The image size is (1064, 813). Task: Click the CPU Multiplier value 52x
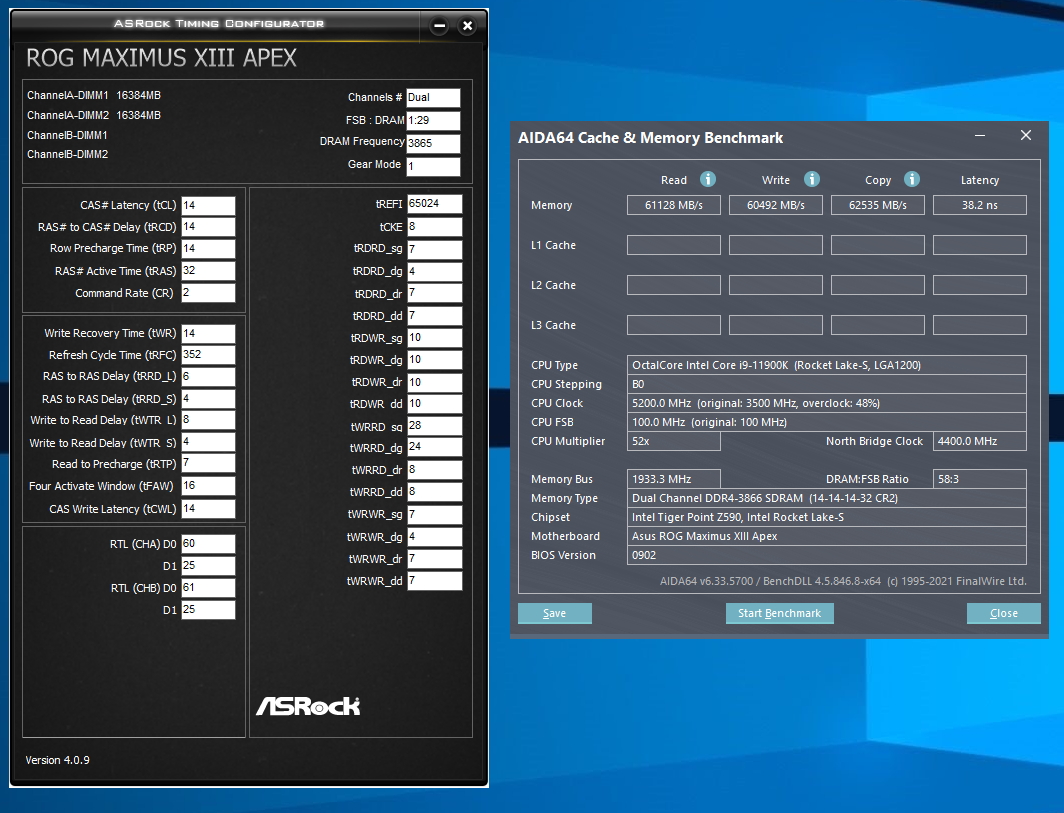click(x=674, y=441)
